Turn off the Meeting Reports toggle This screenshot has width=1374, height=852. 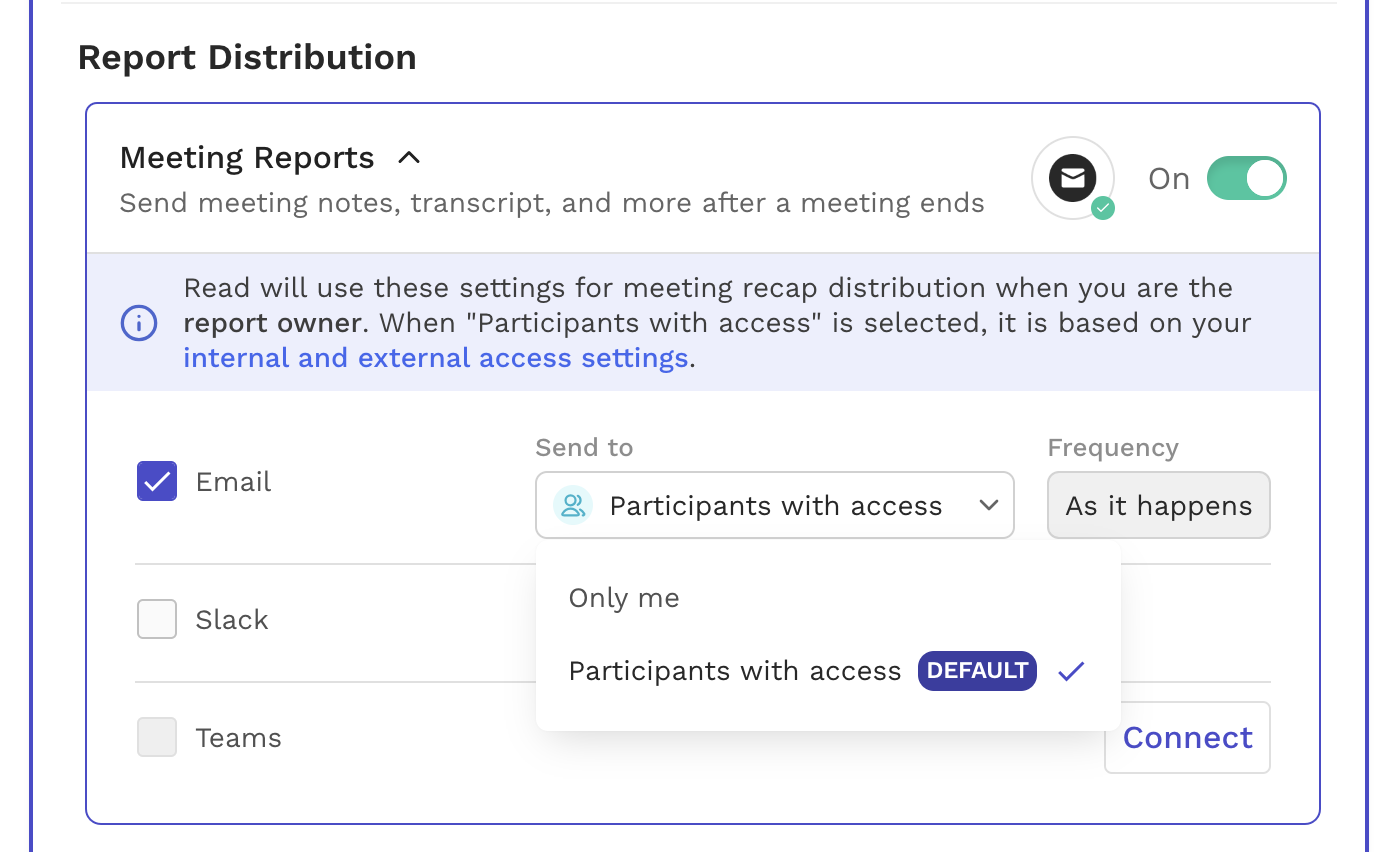click(1246, 178)
